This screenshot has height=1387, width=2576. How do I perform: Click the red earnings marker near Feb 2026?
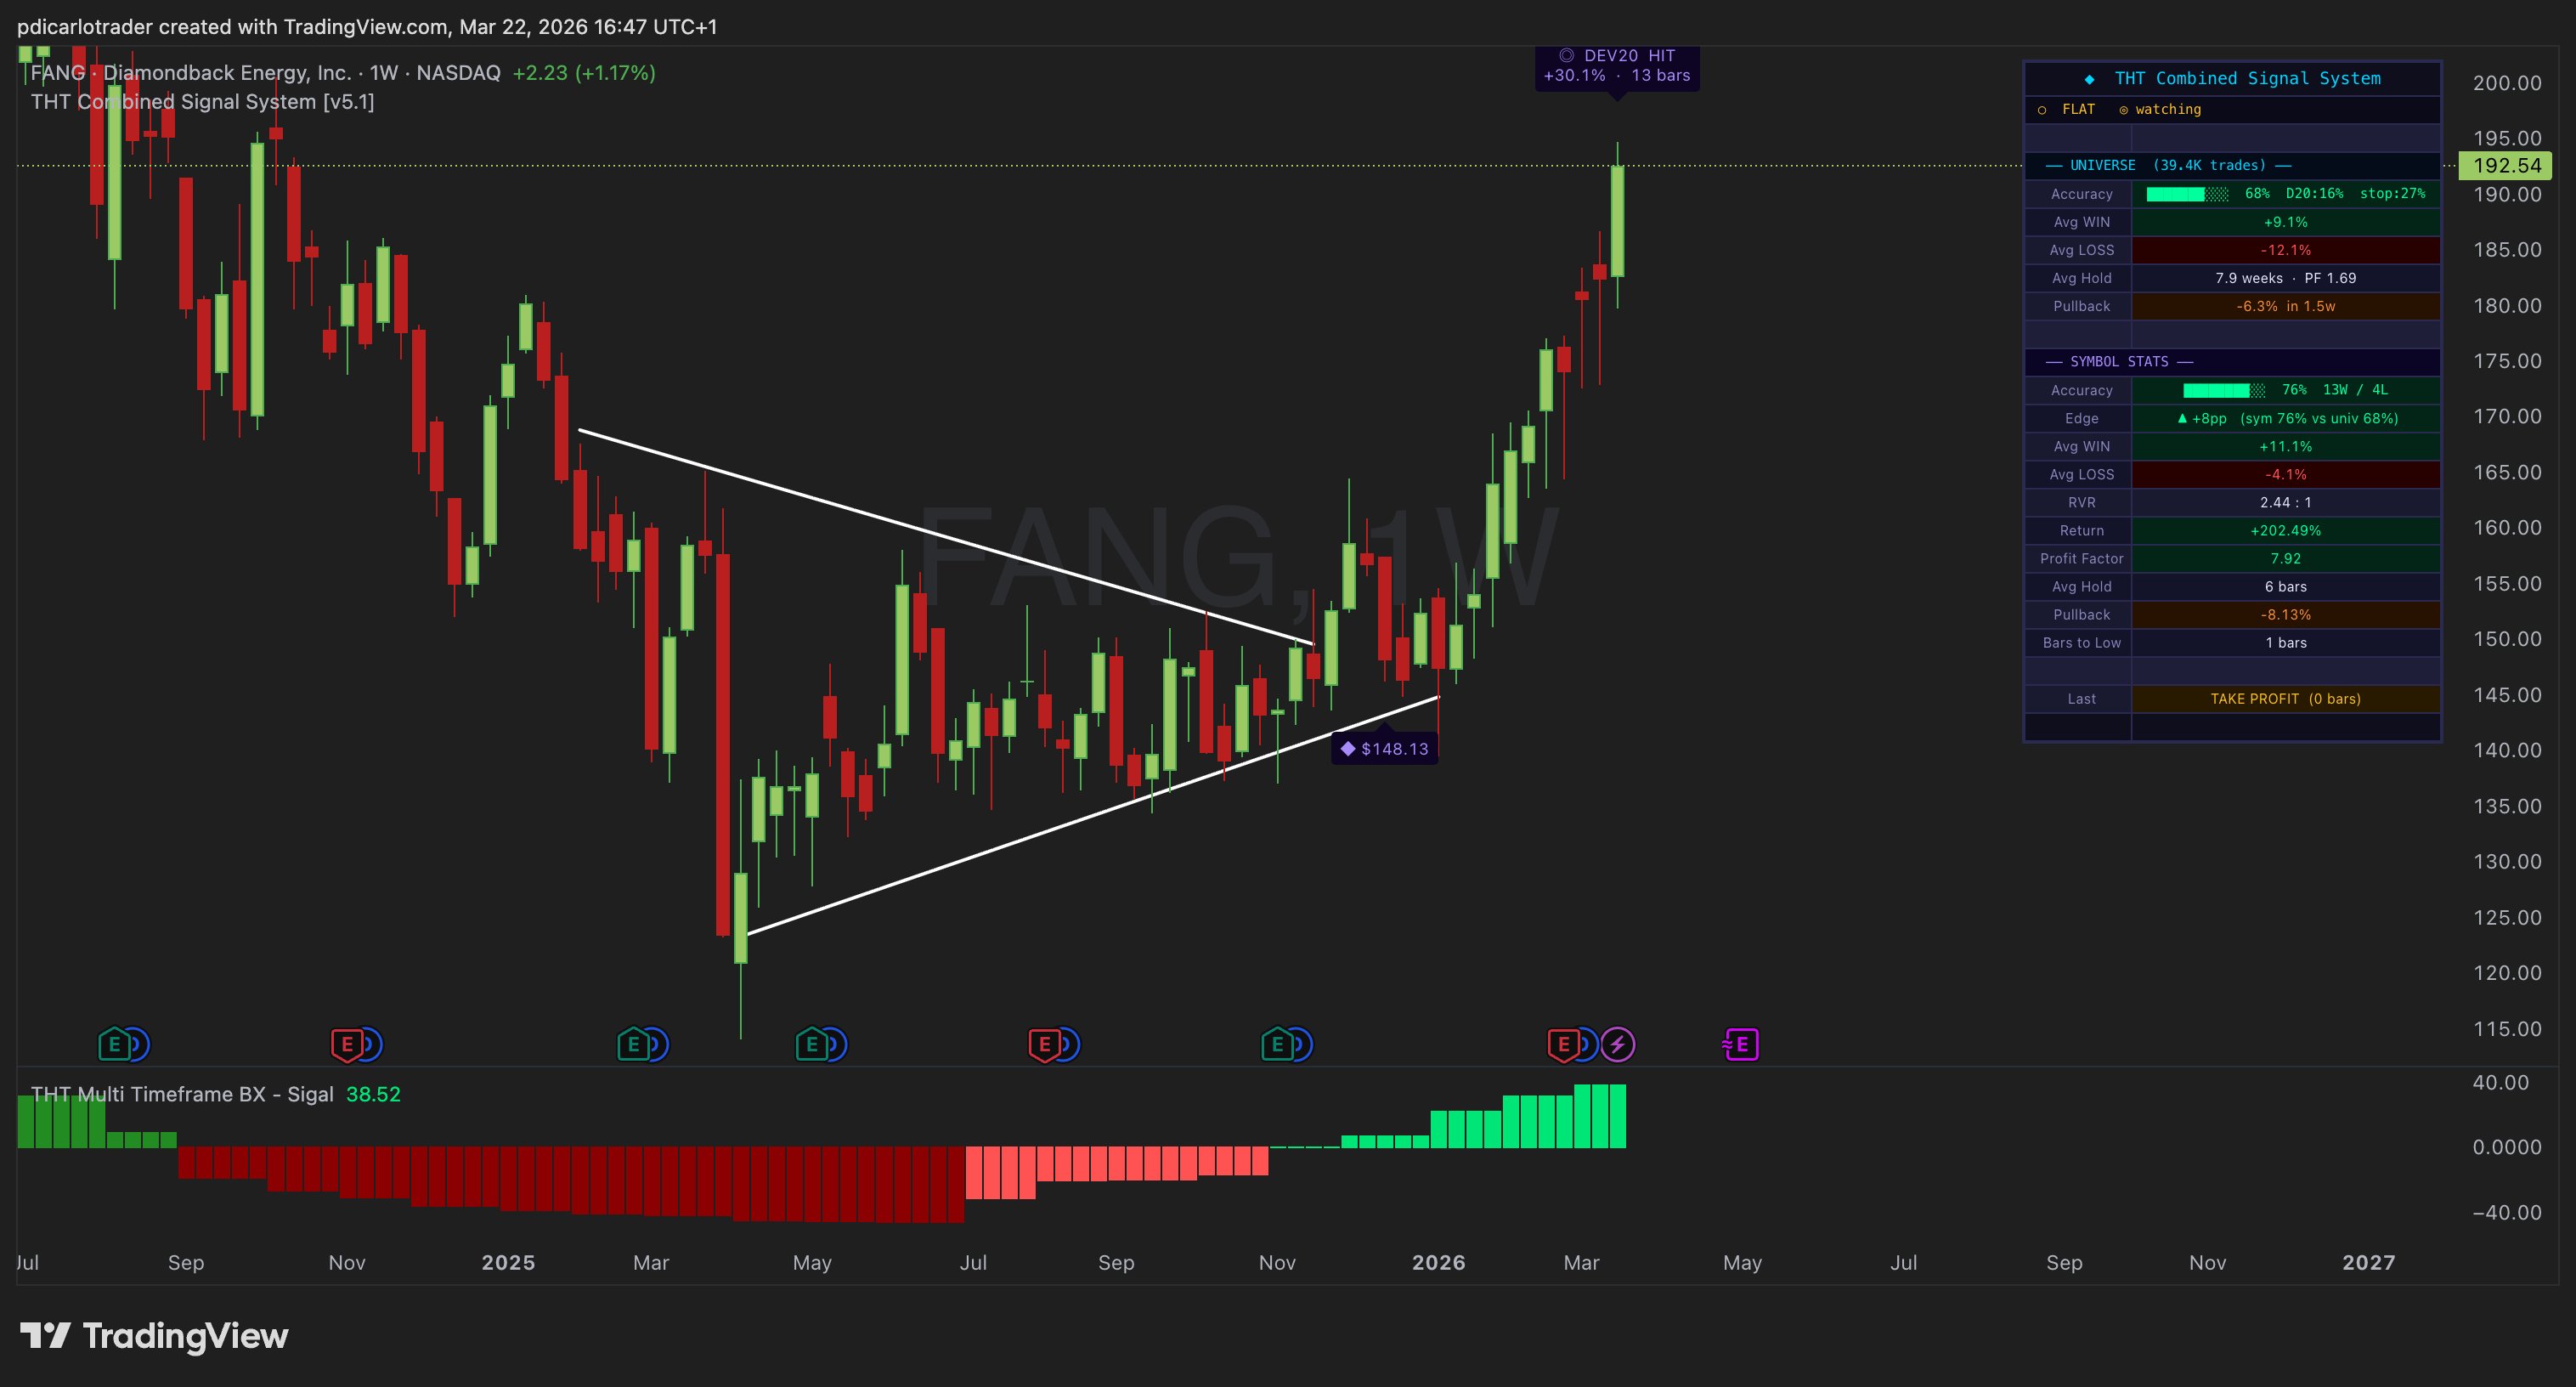[x=1563, y=1045]
